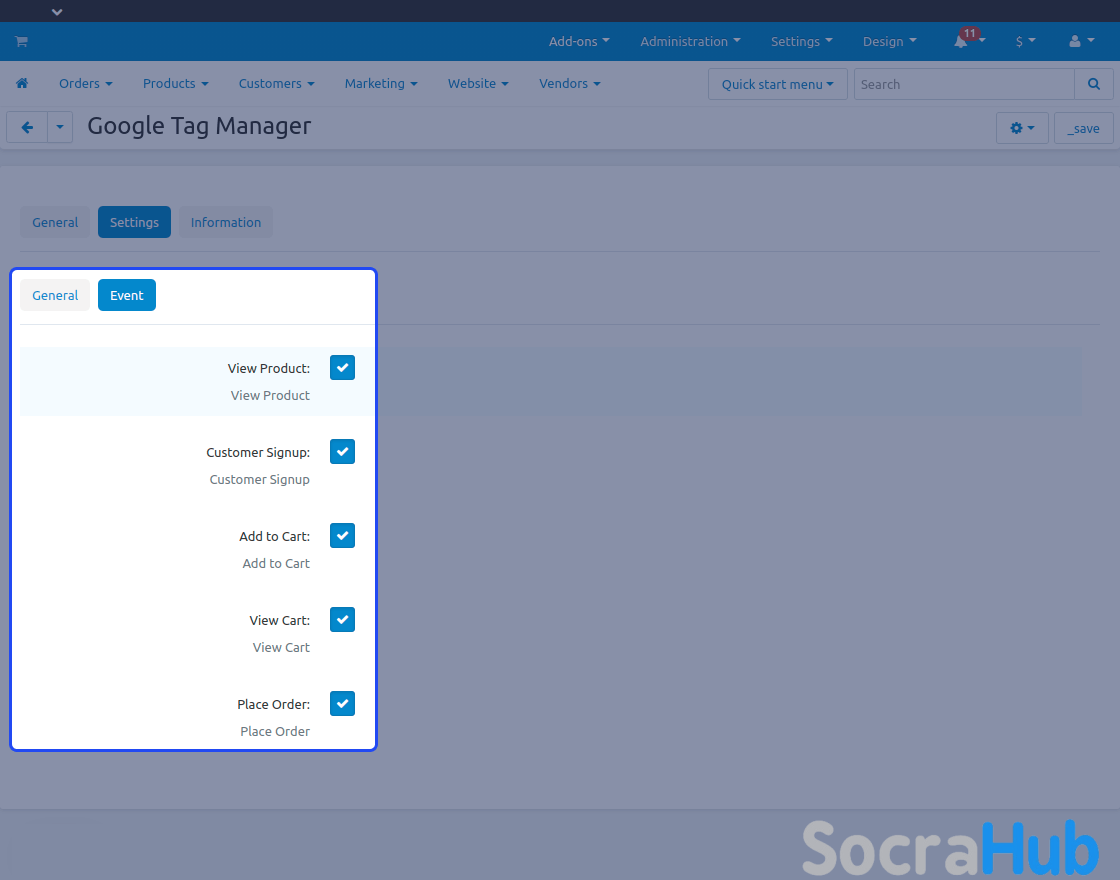Click the View Cart label
Screen dimensions: 1120x880
[x=279, y=621]
